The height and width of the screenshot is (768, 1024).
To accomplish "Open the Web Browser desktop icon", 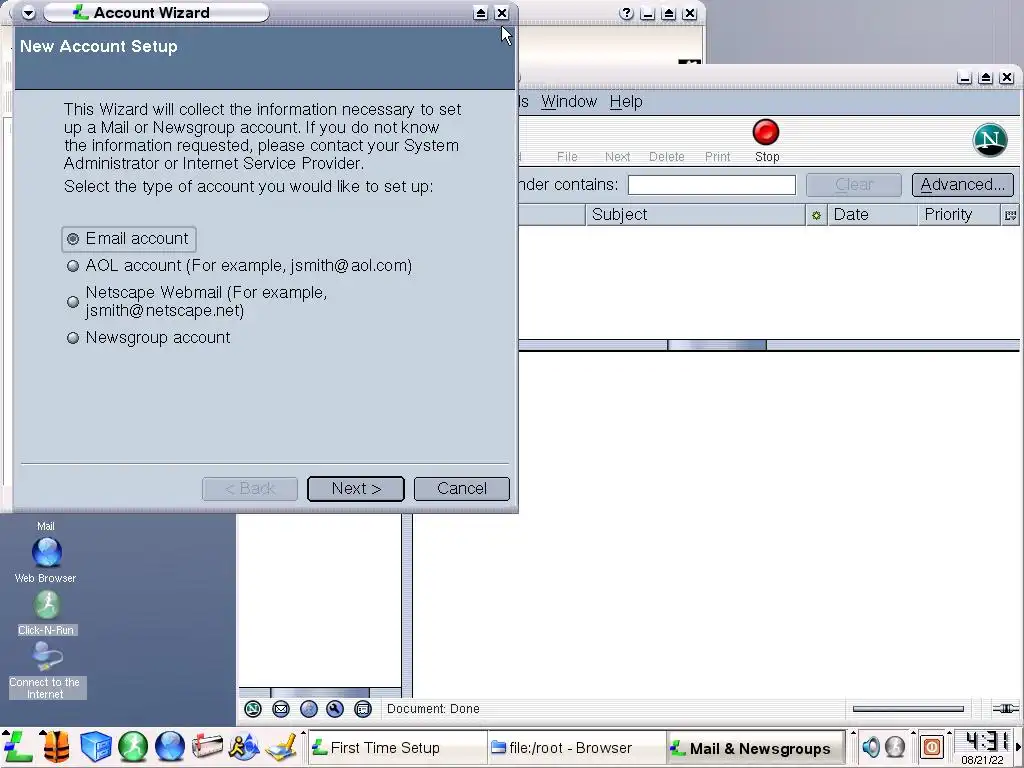I will pos(46,560).
